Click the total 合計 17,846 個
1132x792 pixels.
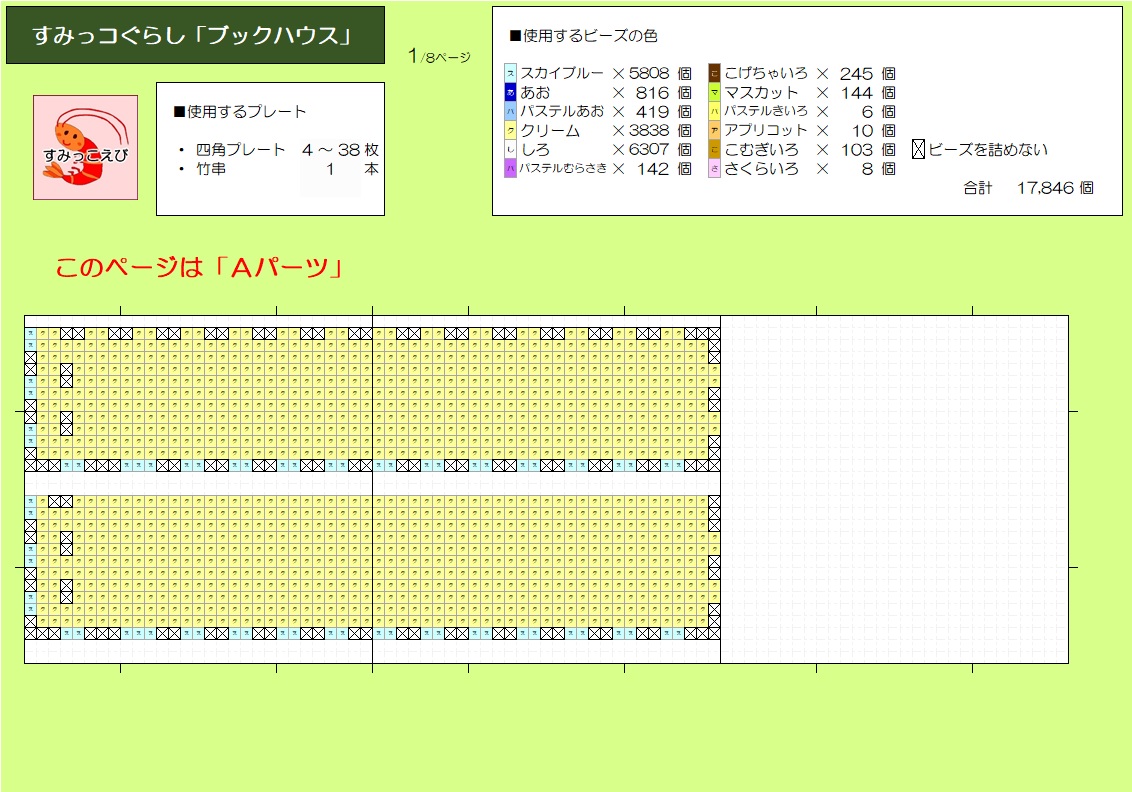point(1028,188)
